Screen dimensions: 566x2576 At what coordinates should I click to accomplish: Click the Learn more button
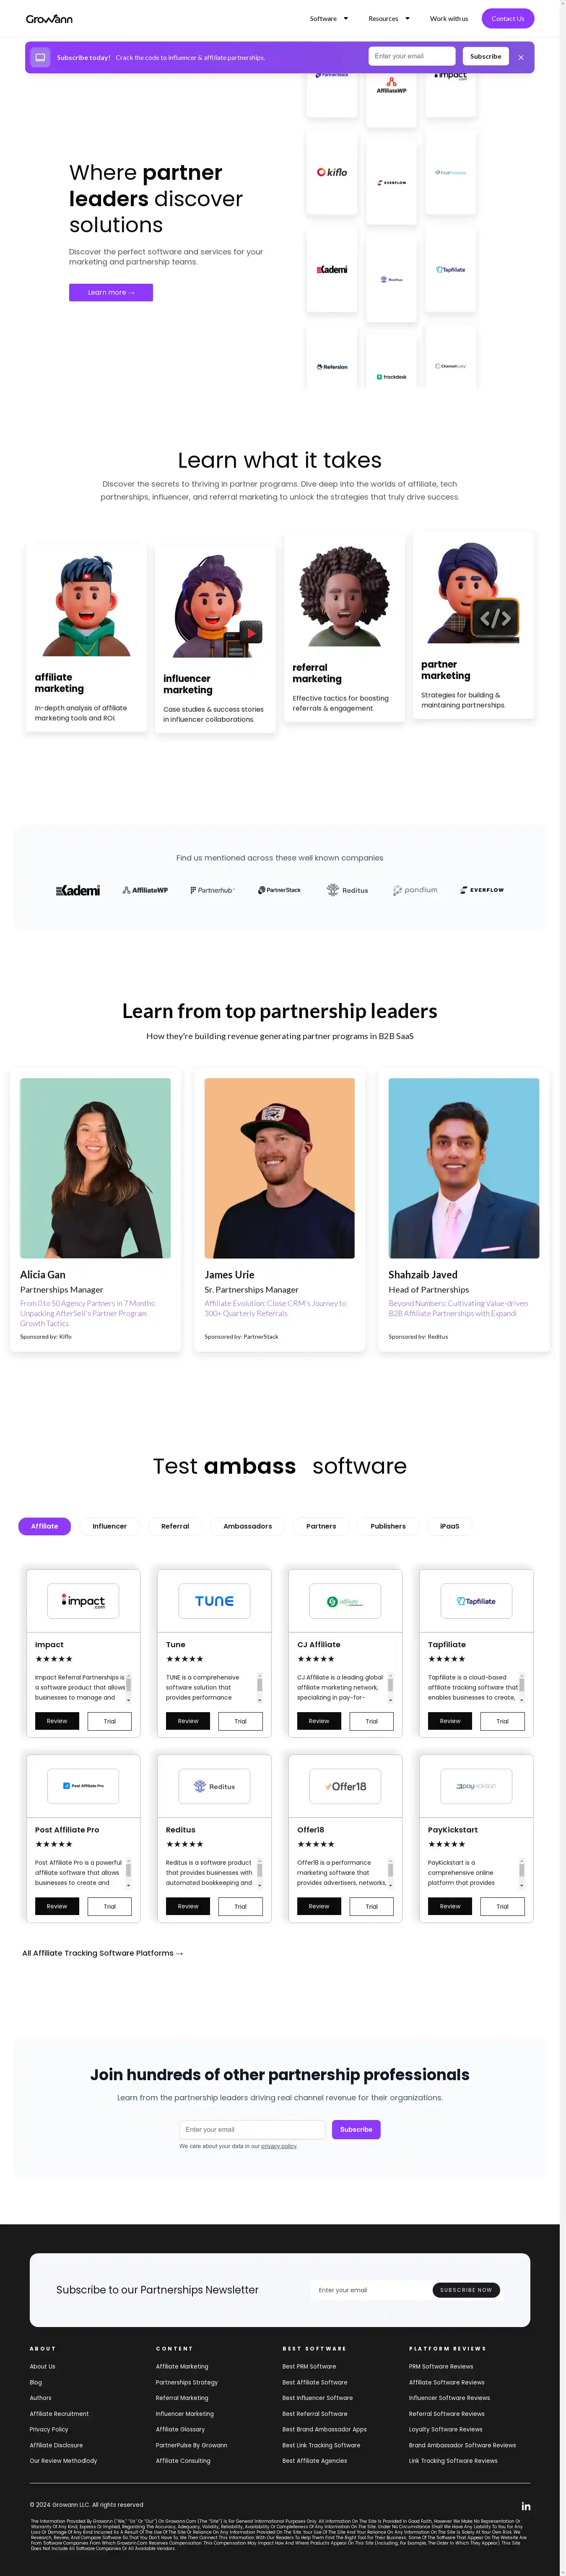tap(111, 292)
